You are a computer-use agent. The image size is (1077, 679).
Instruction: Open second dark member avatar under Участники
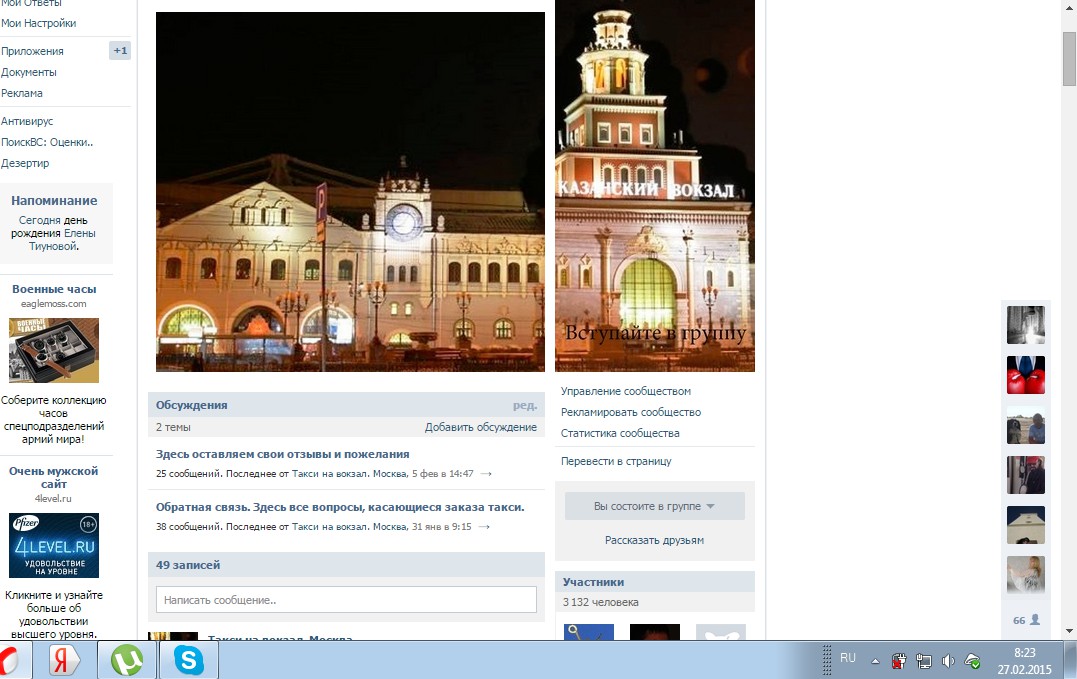tap(655, 632)
